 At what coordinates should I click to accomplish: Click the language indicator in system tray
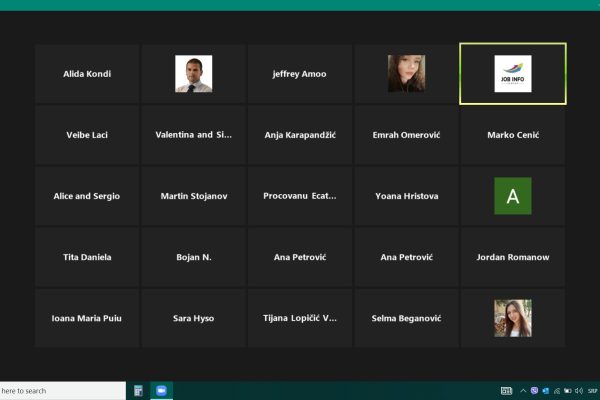point(592,391)
